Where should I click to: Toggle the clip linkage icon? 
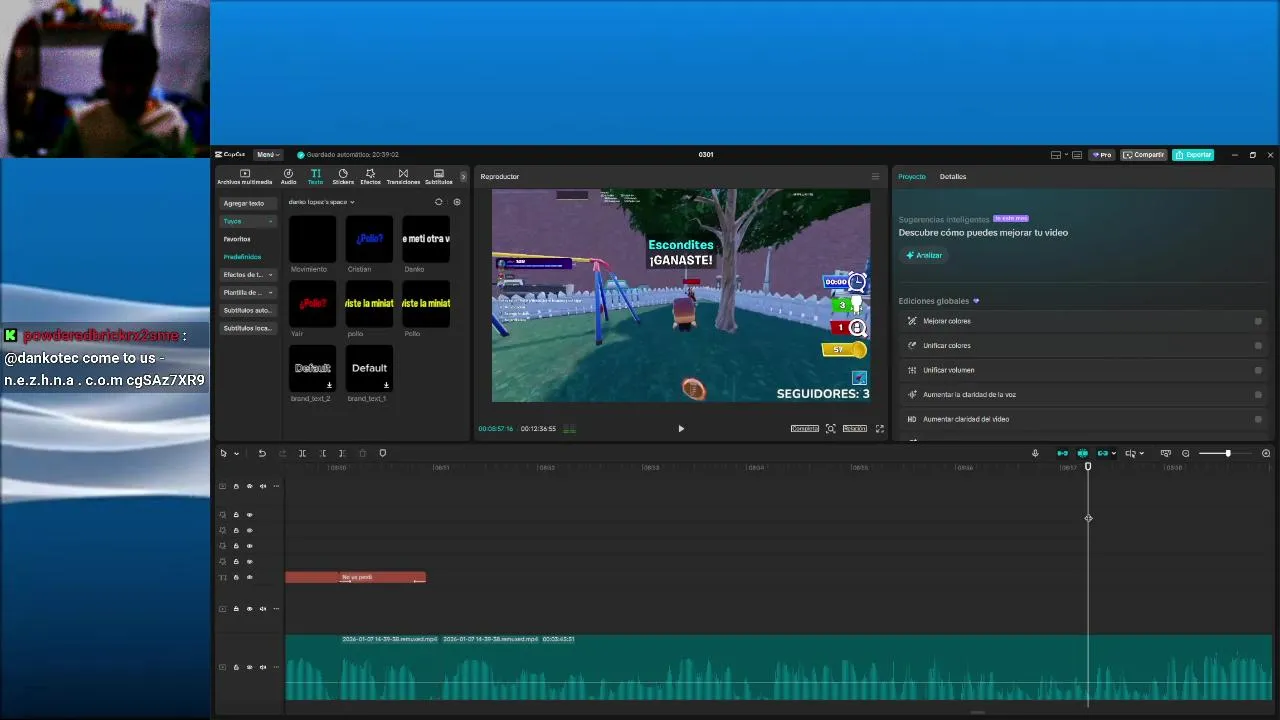[x=1102, y=453]
